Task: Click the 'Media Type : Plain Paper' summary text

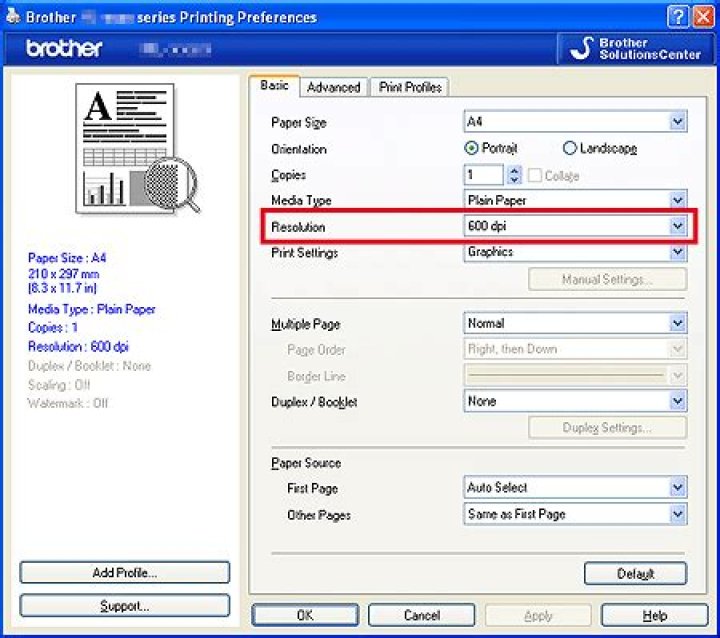Action: point(91,309)
